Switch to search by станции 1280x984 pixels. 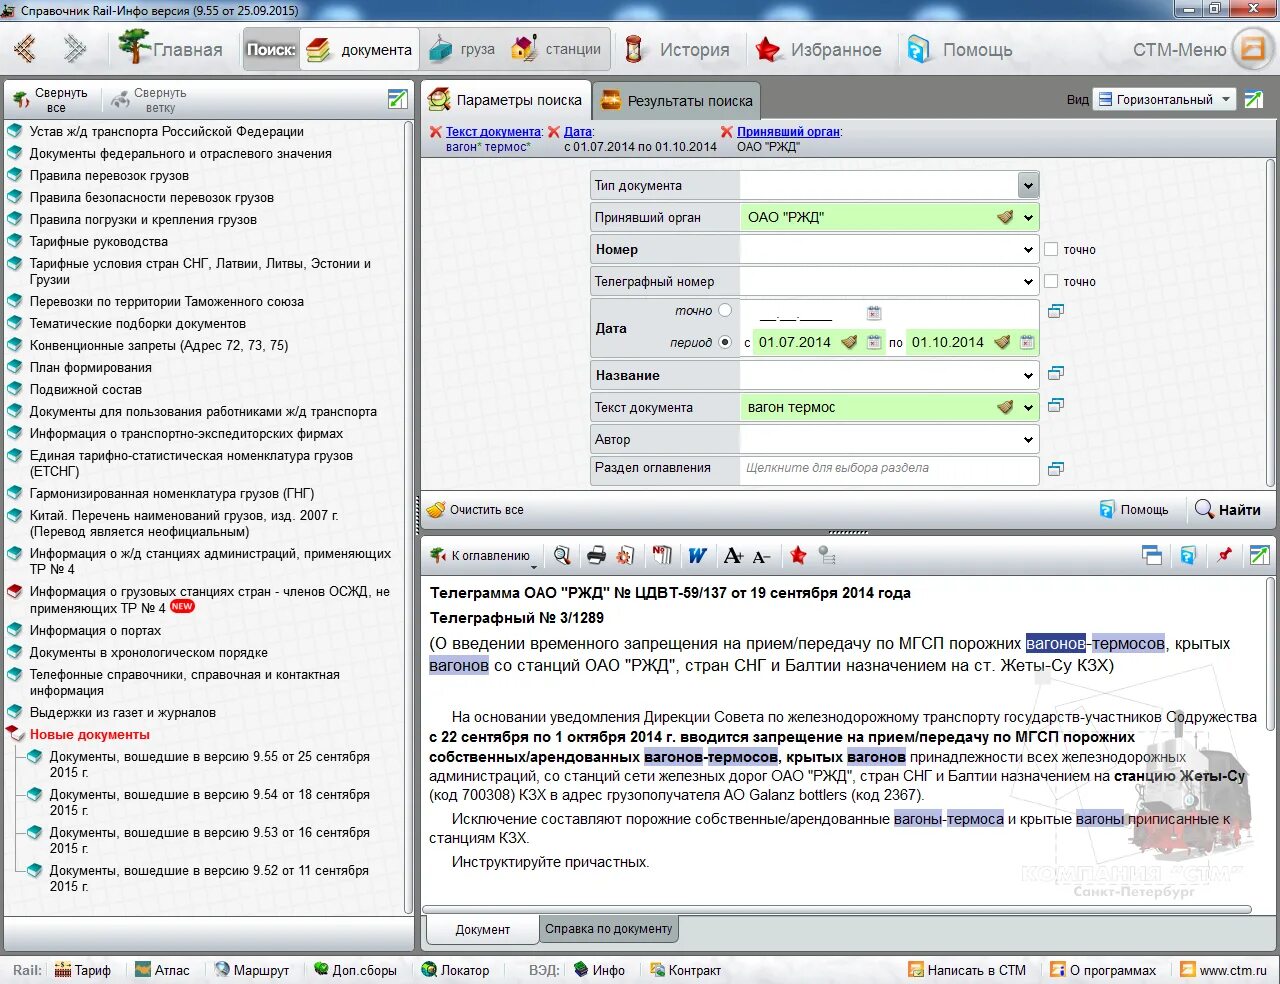click(557, 49)
